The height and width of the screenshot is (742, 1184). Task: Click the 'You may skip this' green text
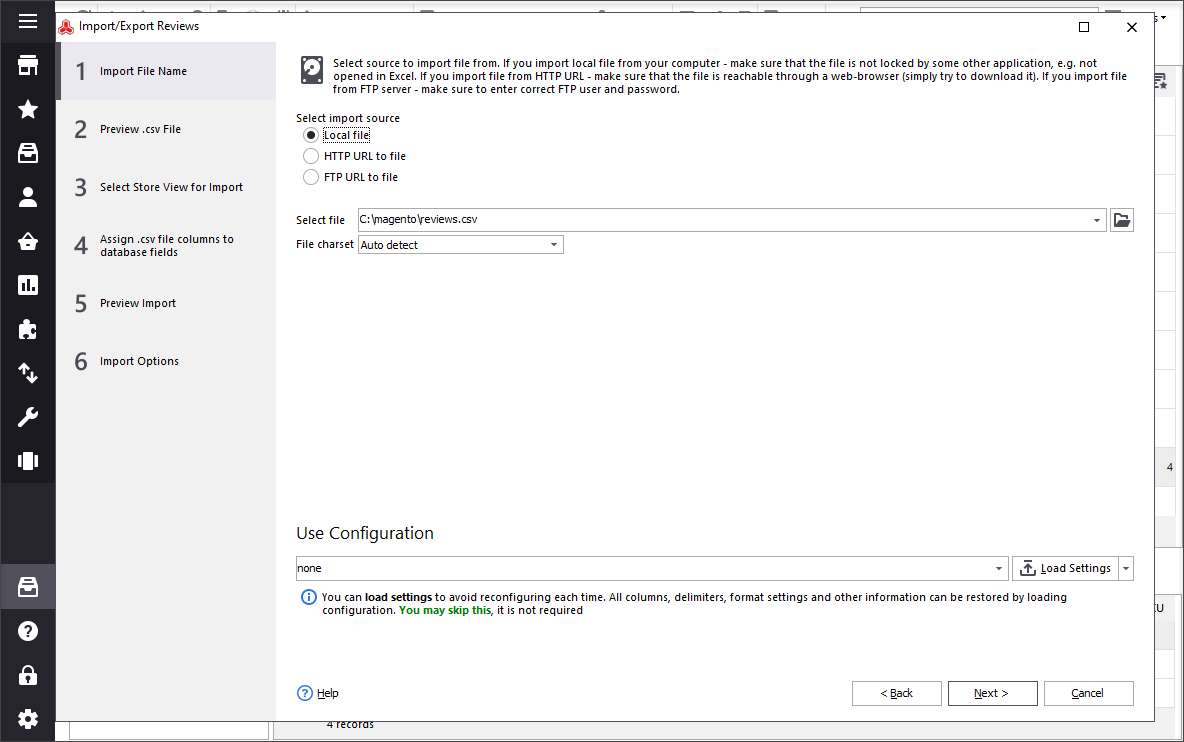445,610
